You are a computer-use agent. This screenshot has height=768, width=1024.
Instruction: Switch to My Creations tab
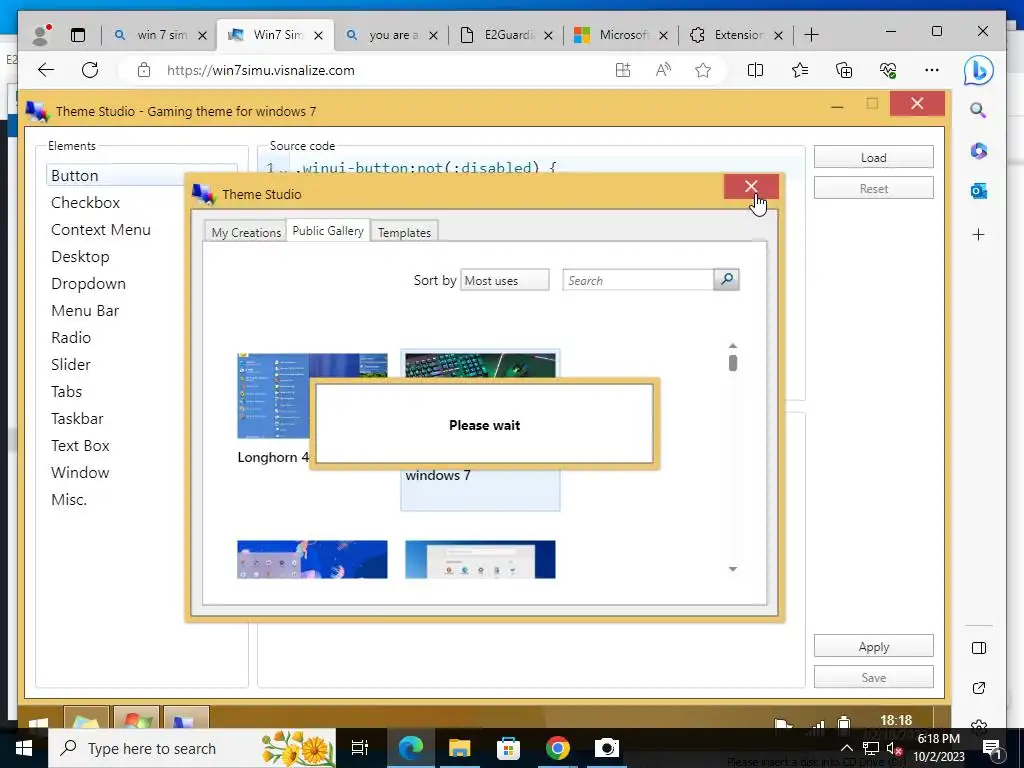pyautogui.click(x=246, y=232)
